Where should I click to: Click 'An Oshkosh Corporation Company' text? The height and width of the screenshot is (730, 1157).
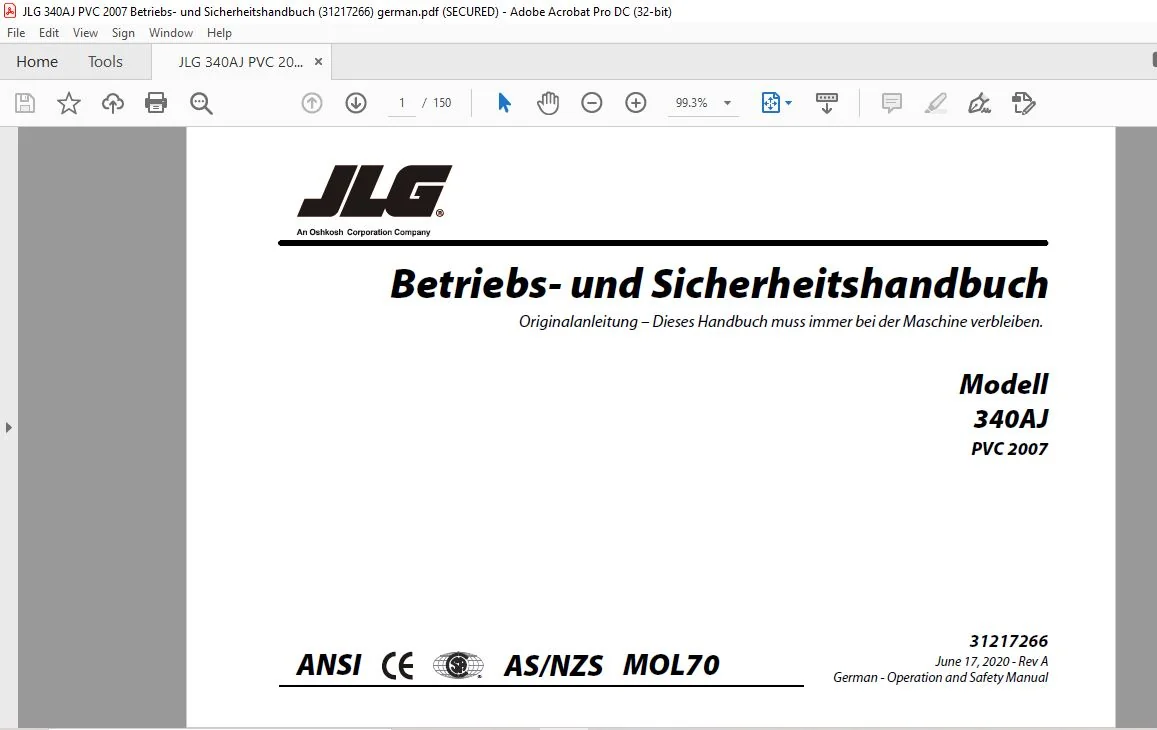[363, 232]
